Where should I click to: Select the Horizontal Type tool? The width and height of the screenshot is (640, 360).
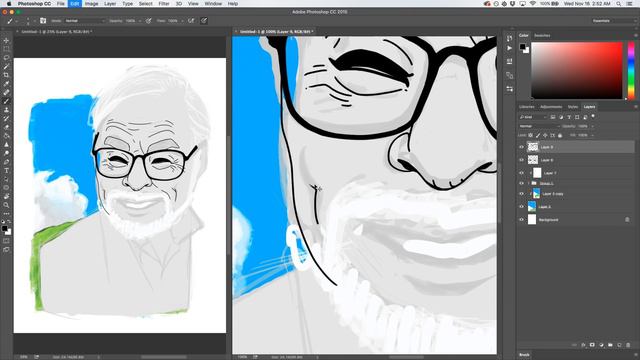(x=6, y=171)
